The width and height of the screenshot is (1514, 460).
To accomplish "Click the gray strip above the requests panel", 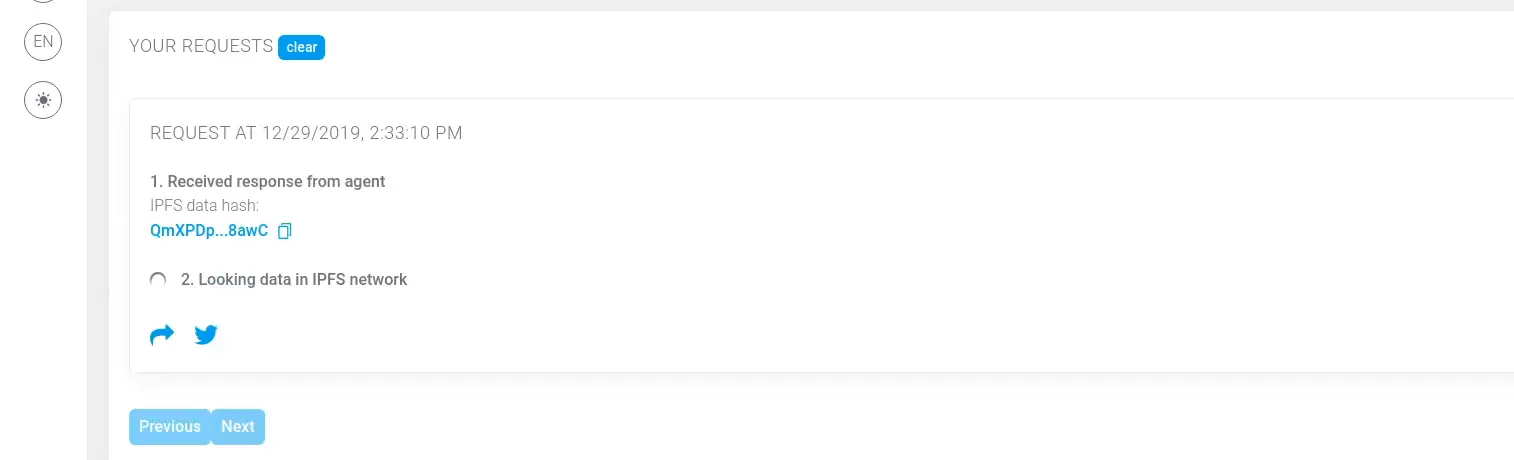I will pos(800,5).
